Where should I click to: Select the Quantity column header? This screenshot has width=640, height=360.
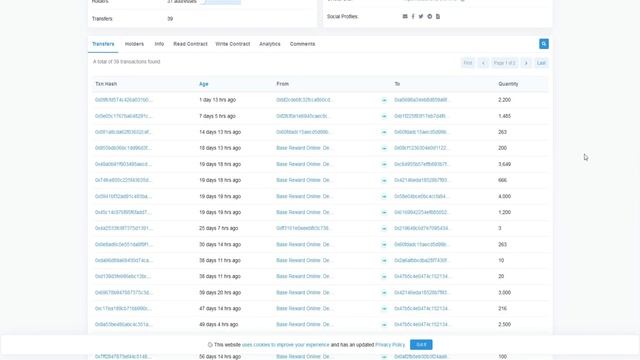tap(508, 84)
